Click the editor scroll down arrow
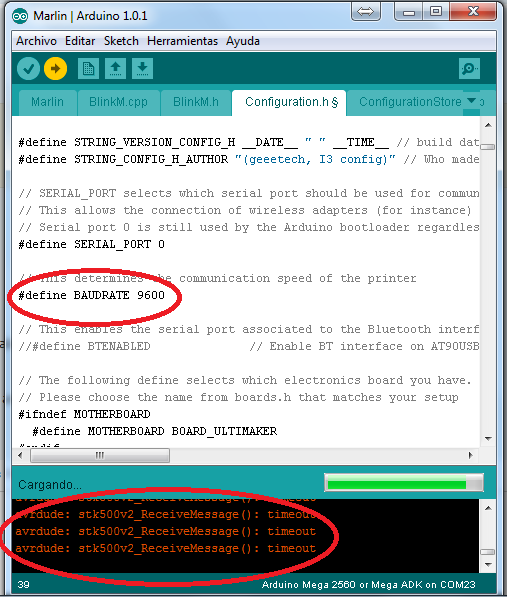 tap(488, 439)
